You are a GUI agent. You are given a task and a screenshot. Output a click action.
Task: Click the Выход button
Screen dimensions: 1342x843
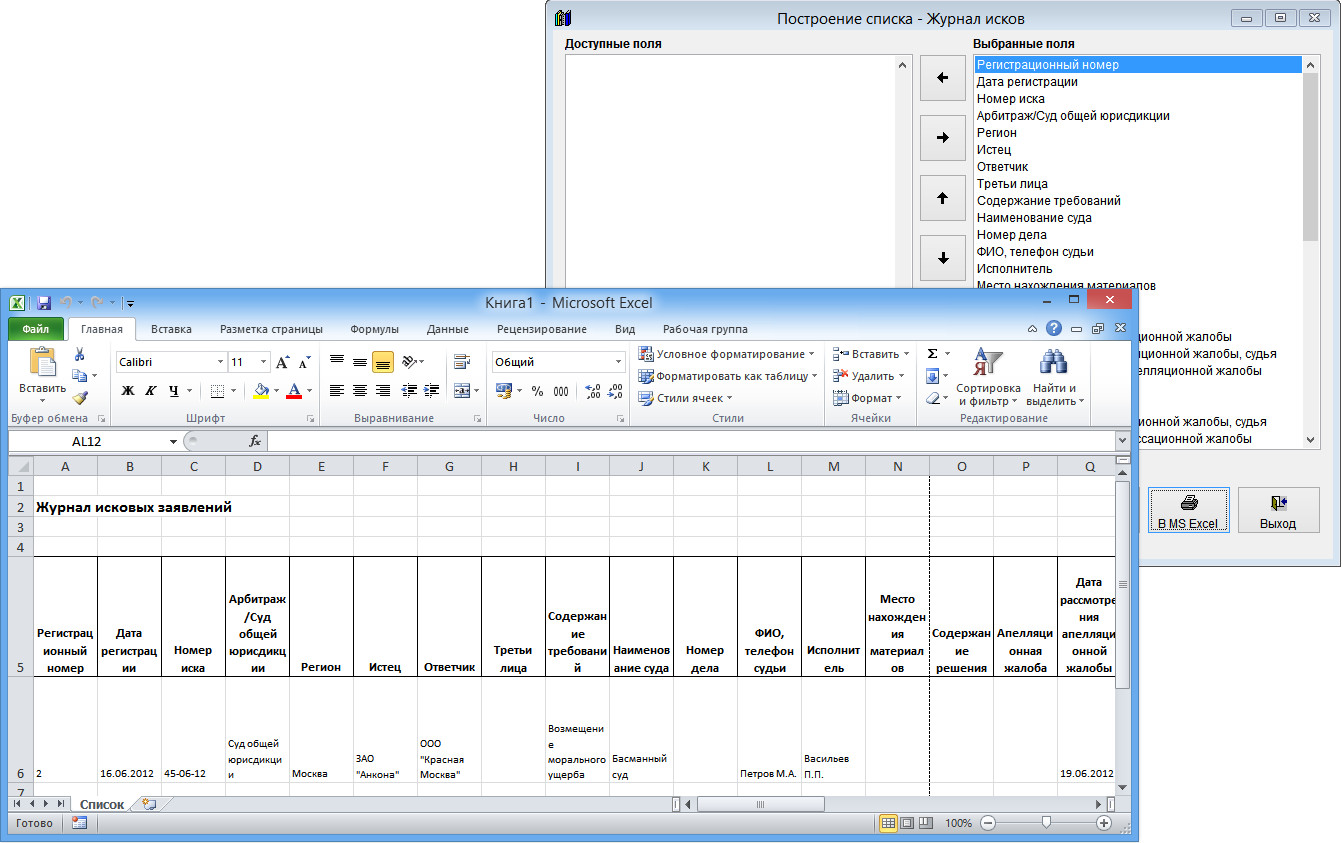1277,511
